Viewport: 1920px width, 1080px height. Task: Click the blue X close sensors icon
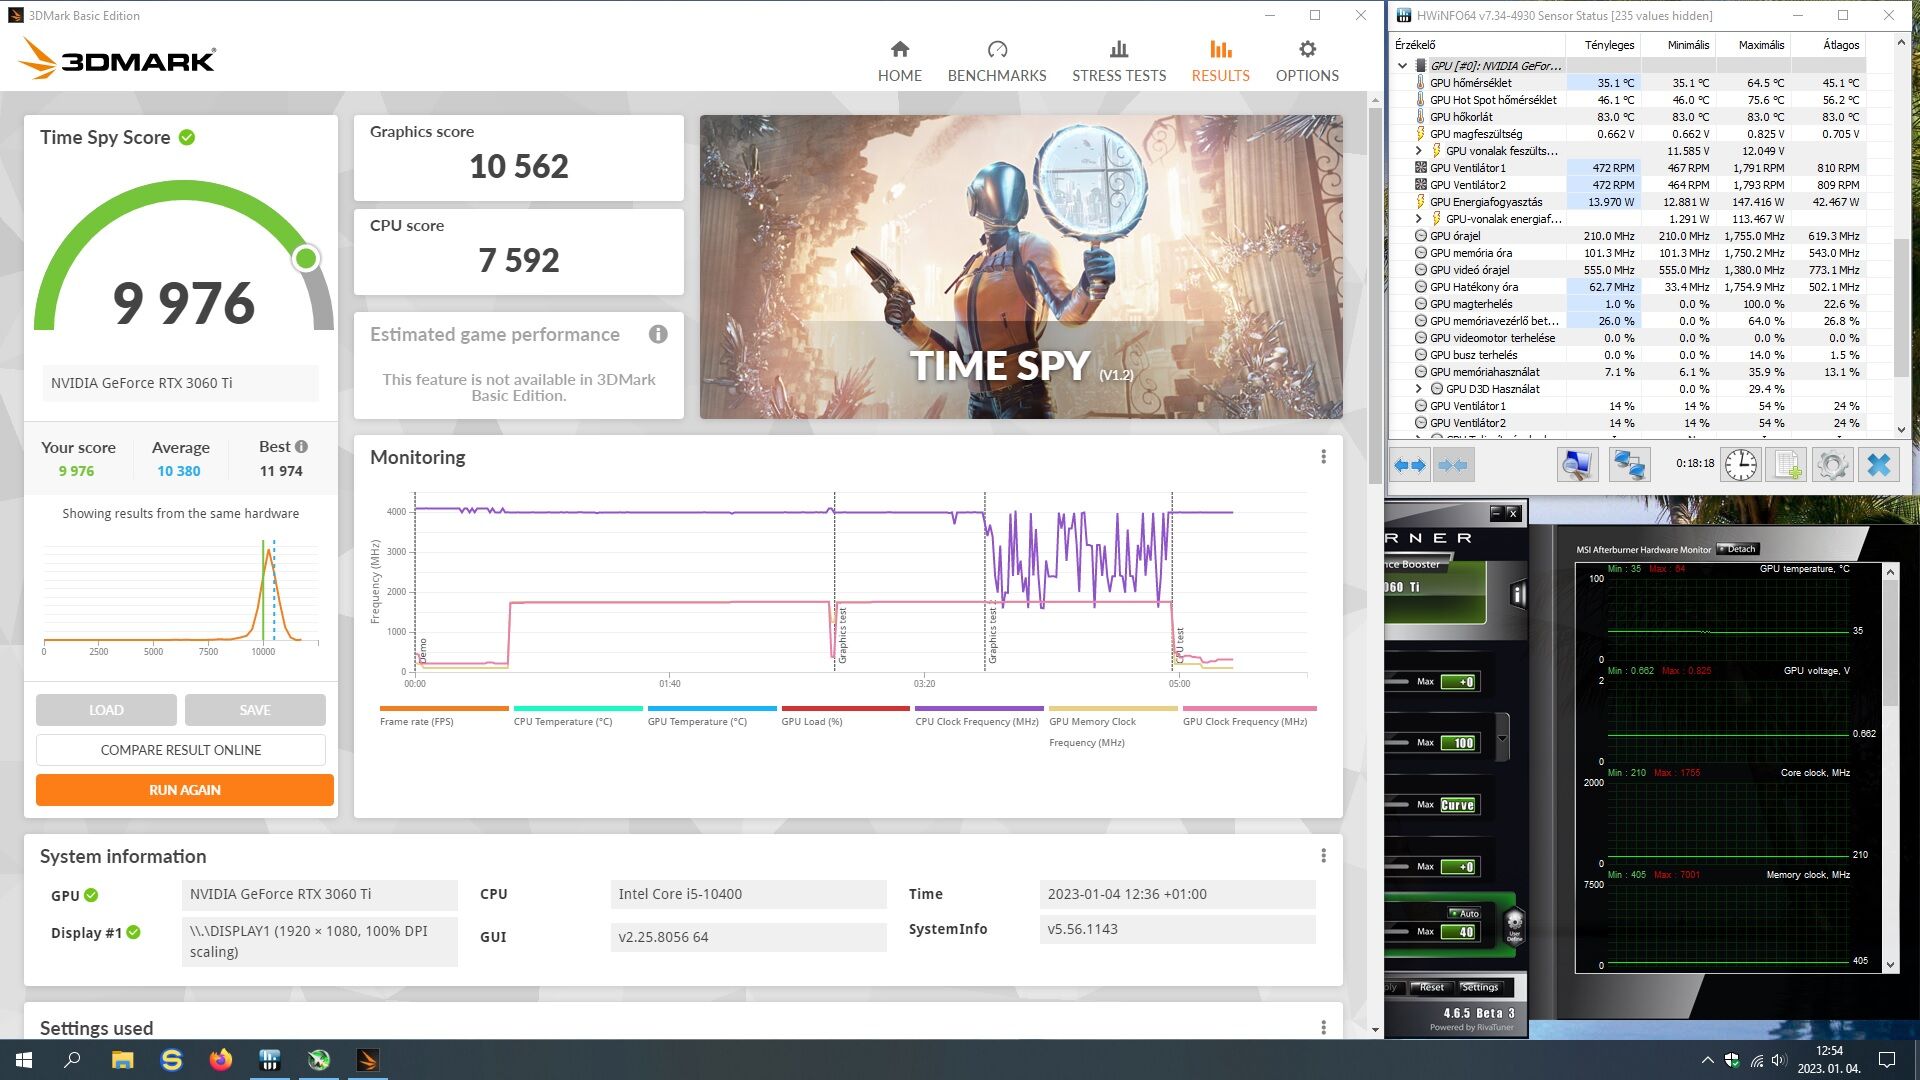[x=1878, y=465]
